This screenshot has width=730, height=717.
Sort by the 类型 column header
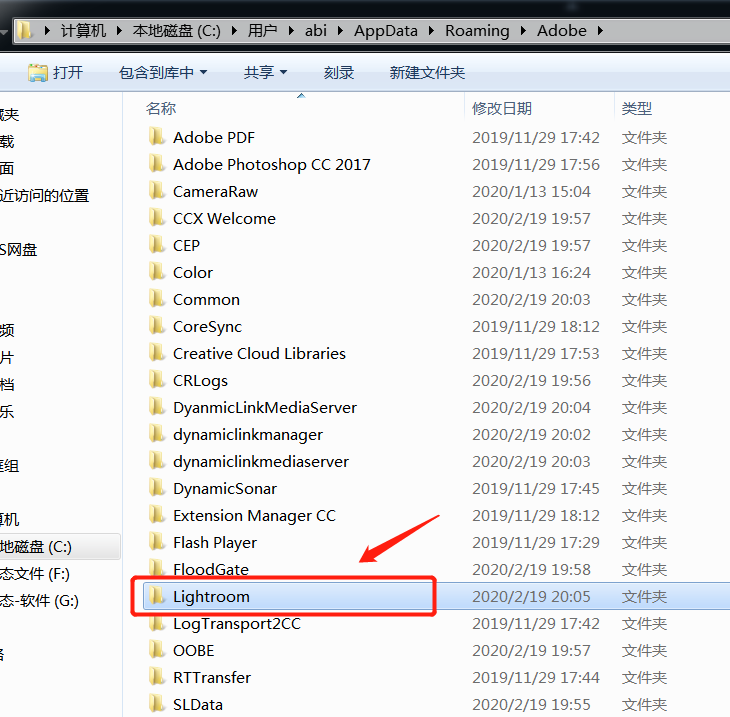[636, 108]
